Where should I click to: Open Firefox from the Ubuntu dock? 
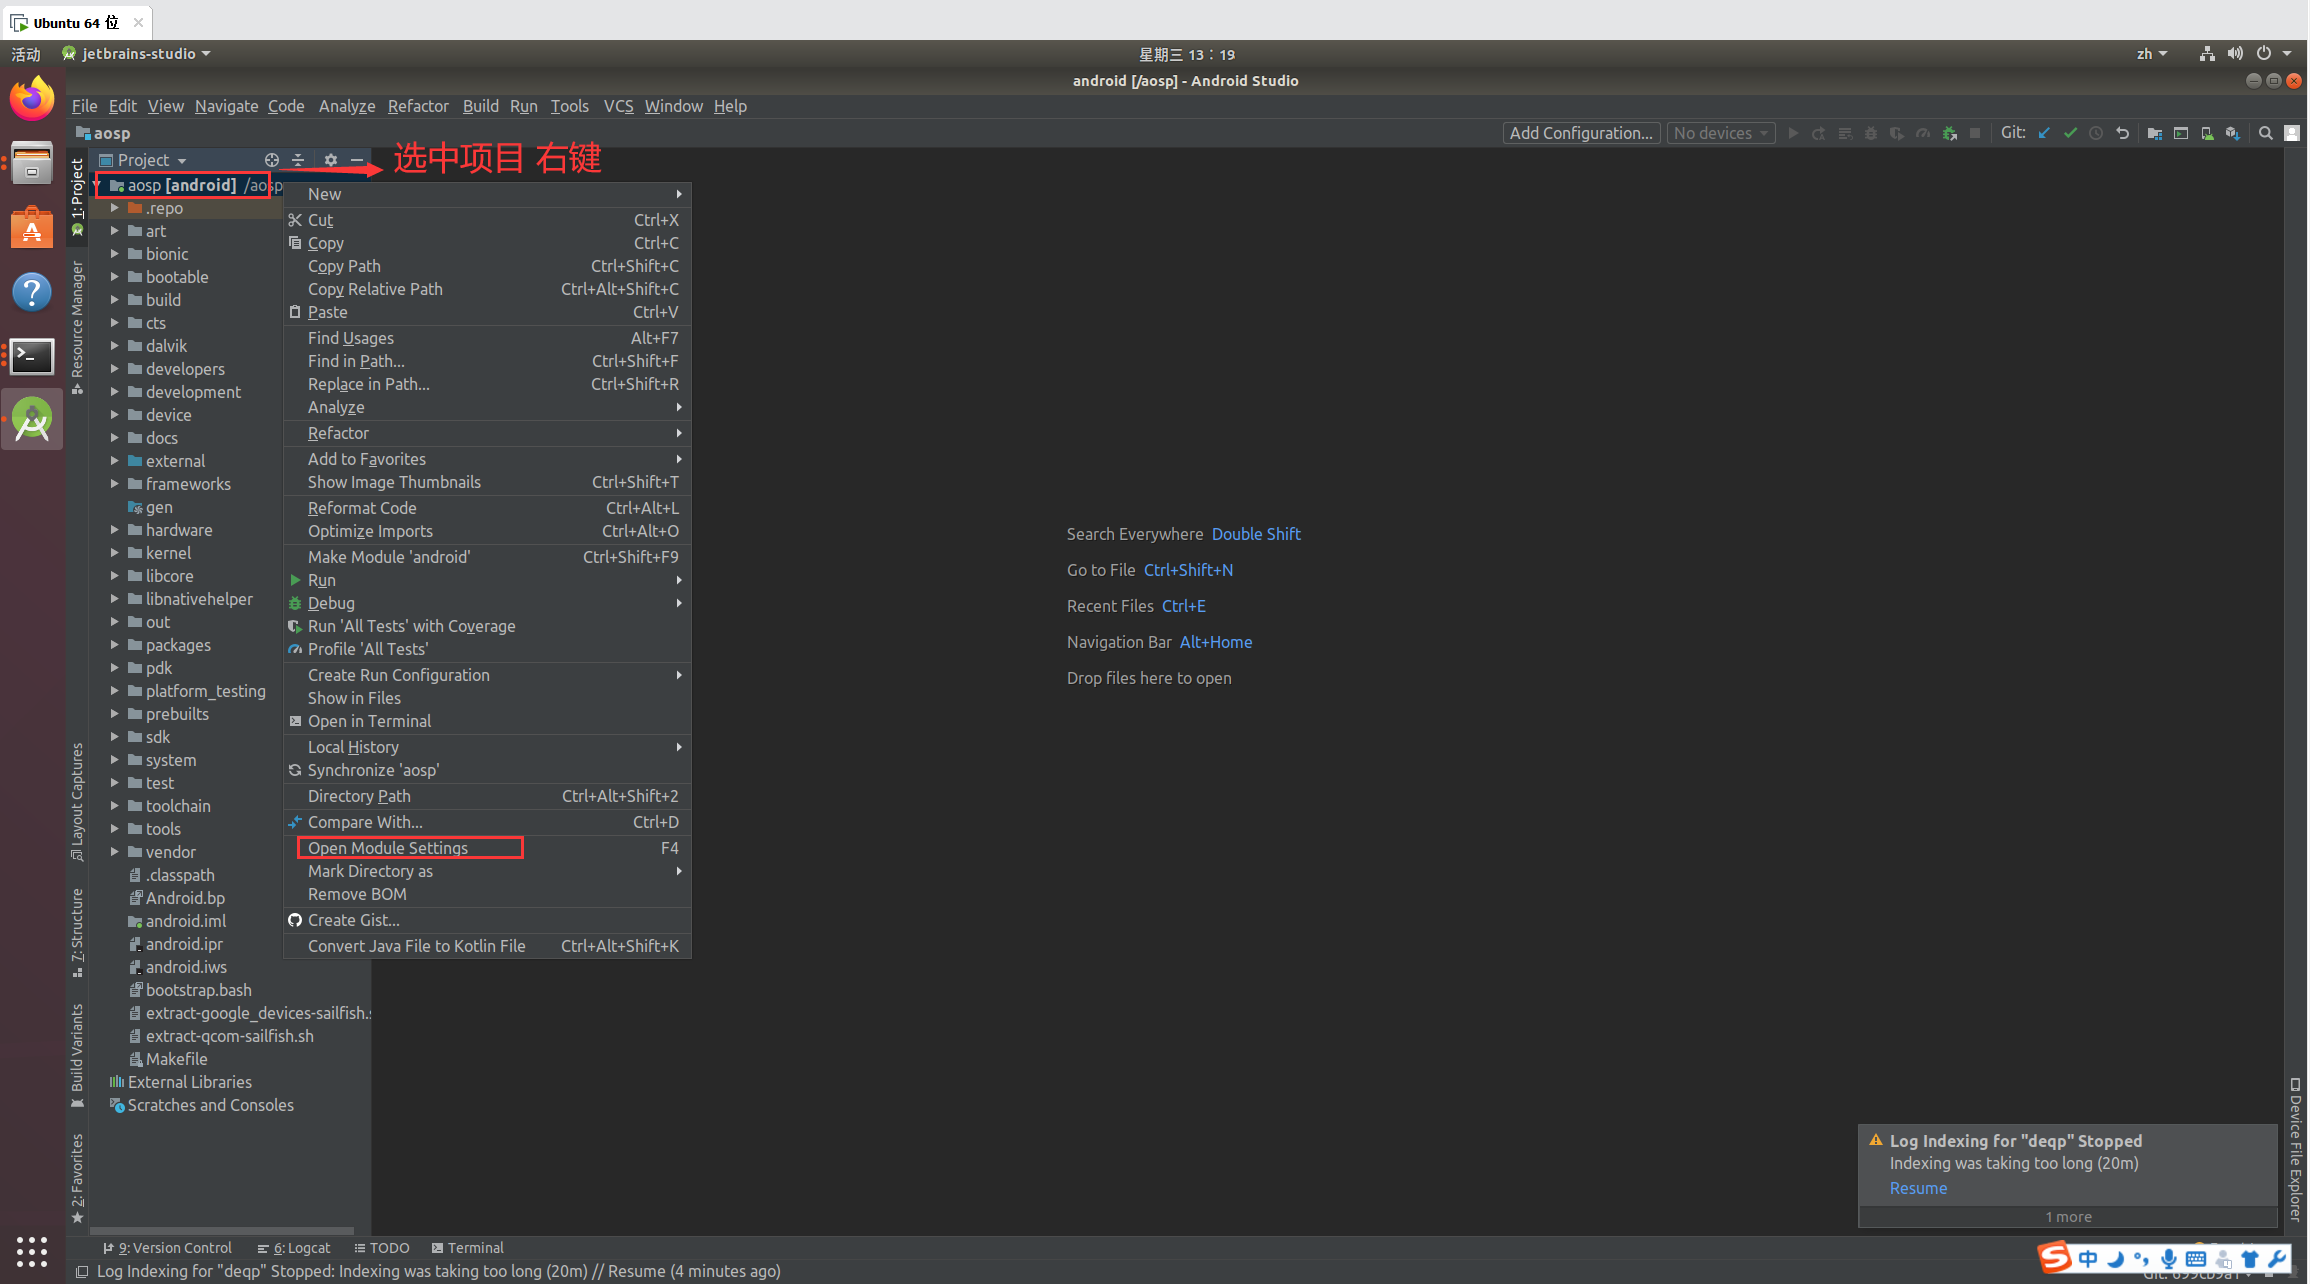(x=32, y=98)
